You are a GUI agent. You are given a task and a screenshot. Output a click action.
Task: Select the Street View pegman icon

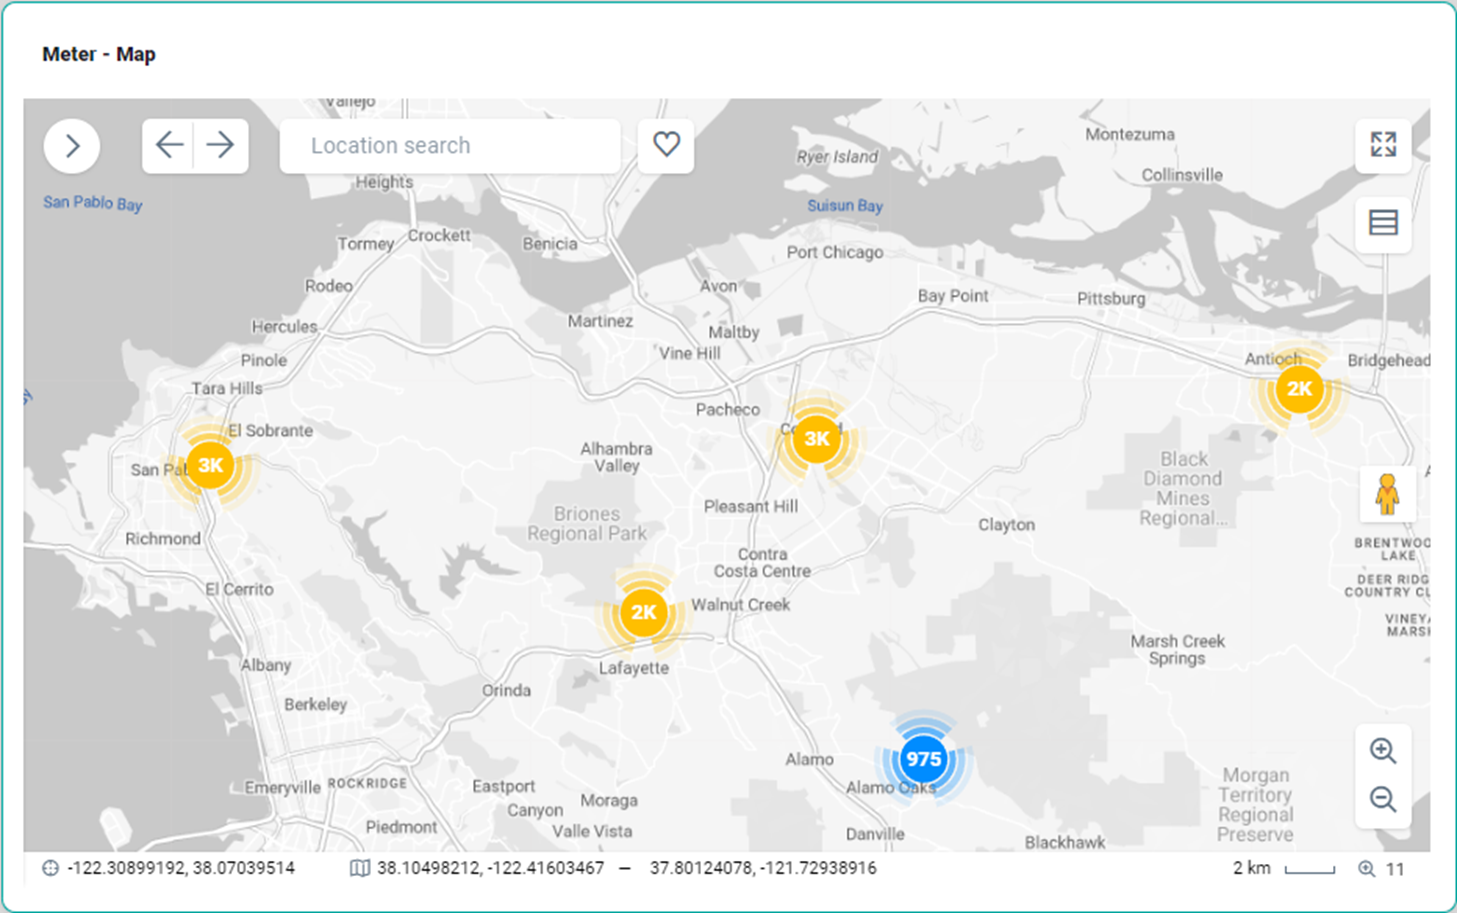[x=1386, y=494]
